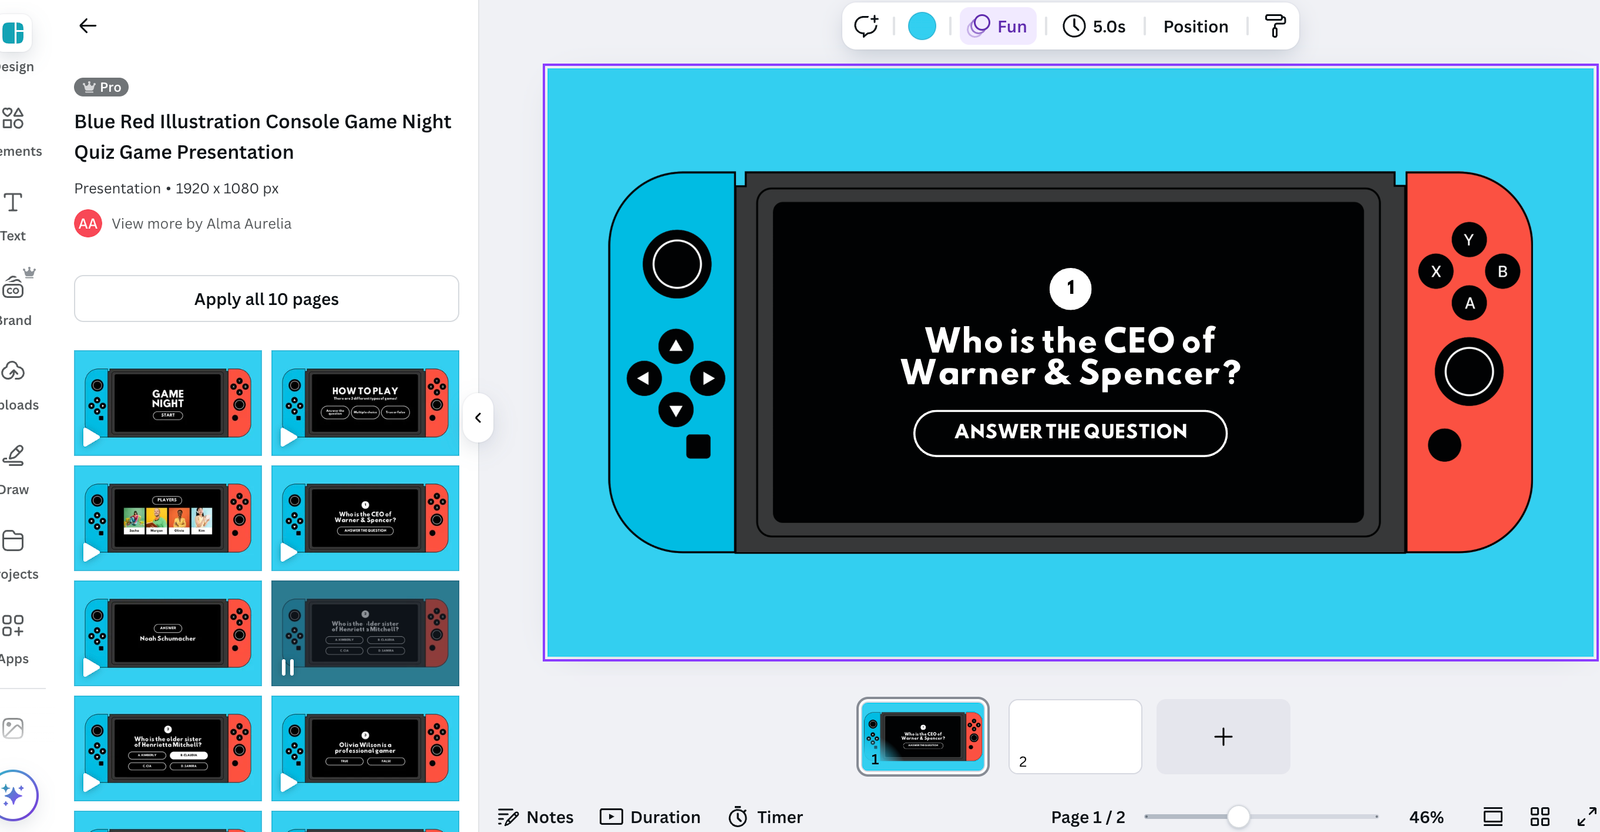Go back with the left arrow icon
This screenshot has height=832, width=1600.
[x=88, y=26]
